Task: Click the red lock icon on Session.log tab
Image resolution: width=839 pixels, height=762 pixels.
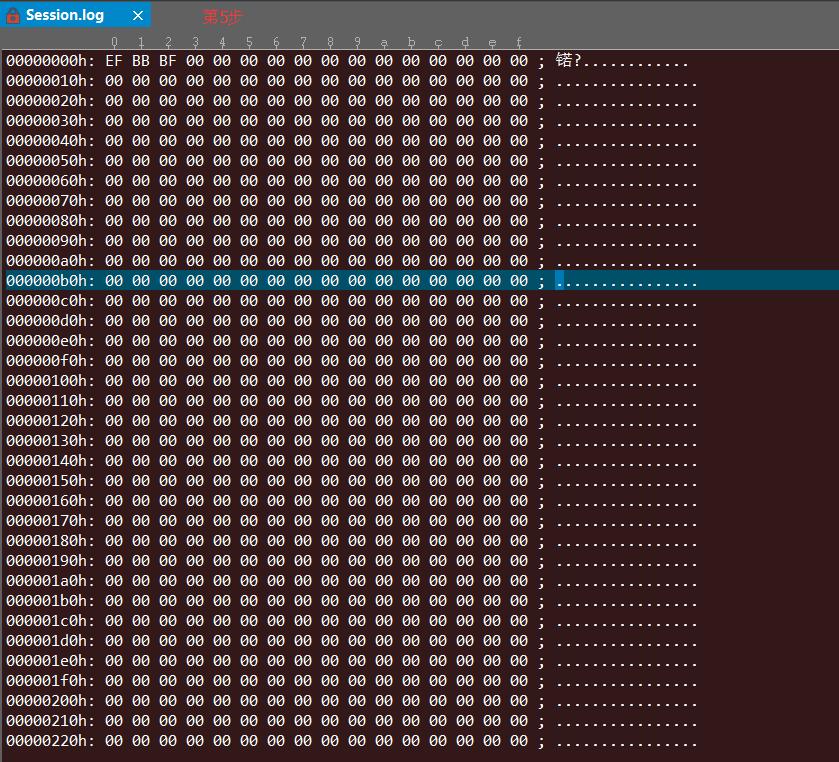Action: coord(13,16)
